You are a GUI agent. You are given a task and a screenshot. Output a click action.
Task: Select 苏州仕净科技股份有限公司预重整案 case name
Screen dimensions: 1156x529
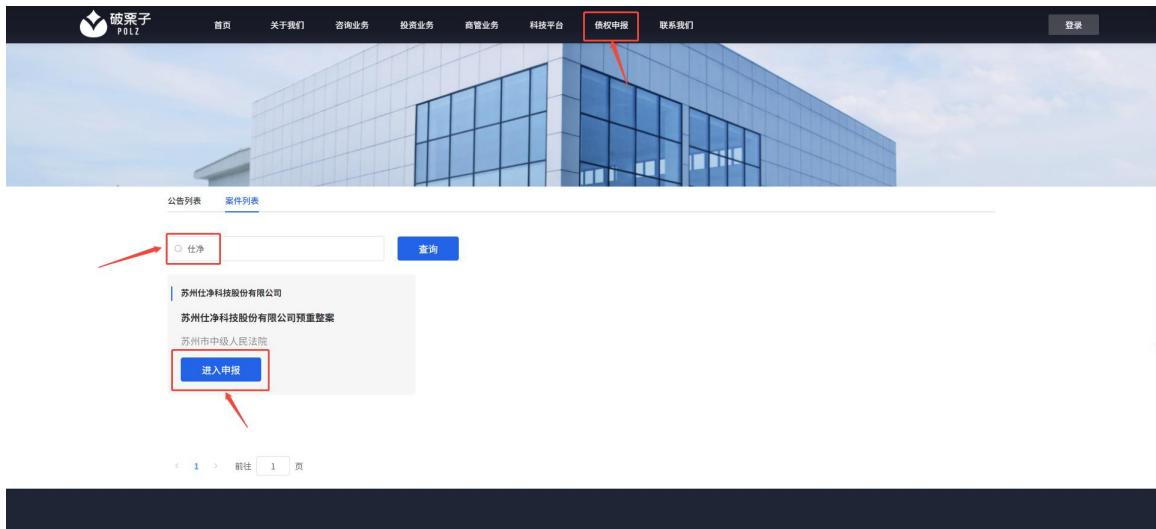pyautogui.click(x=257, y=318)
